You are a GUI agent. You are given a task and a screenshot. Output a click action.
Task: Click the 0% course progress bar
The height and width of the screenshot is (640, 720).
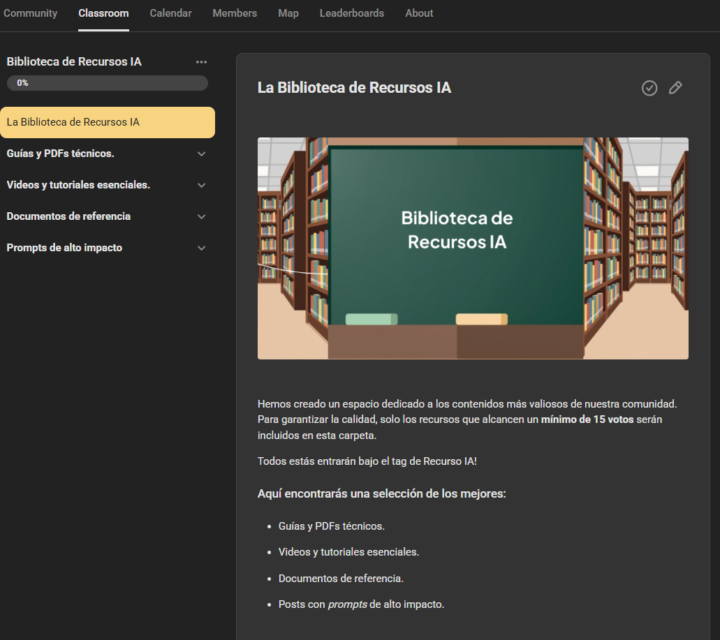[107, 83]
